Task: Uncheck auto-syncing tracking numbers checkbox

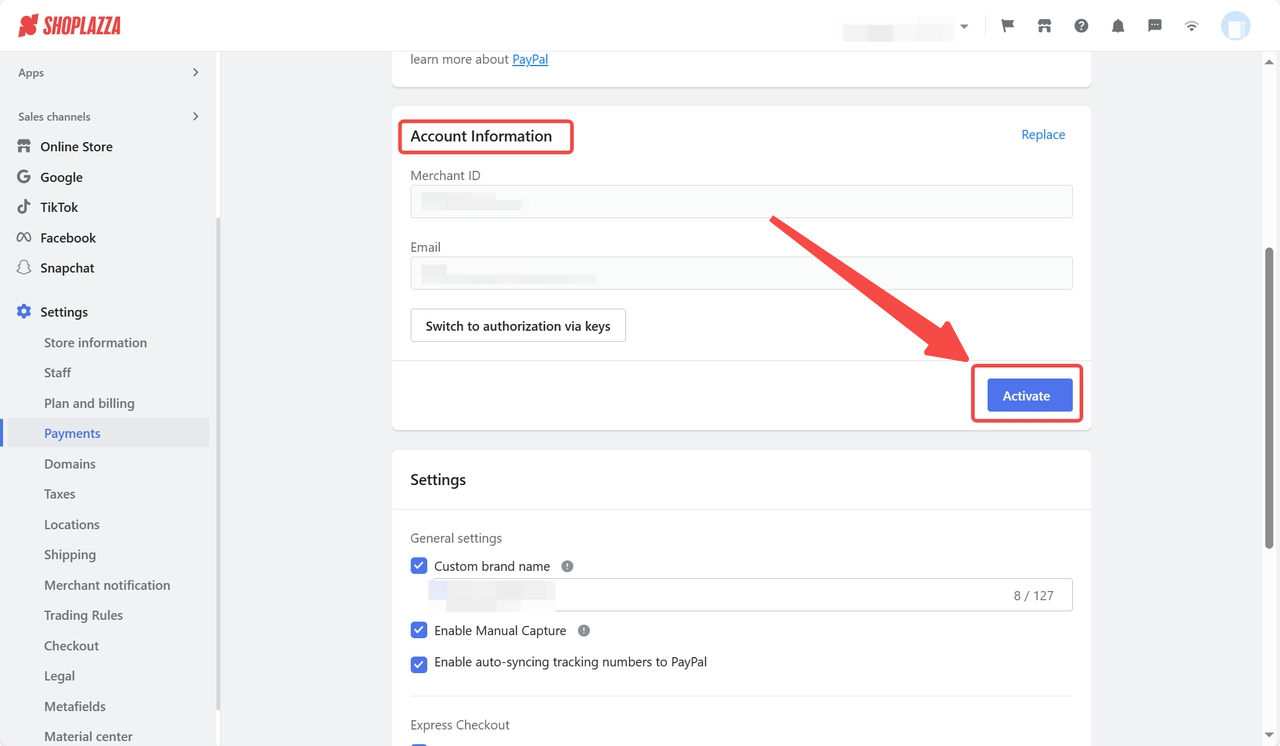Action: 419,664
